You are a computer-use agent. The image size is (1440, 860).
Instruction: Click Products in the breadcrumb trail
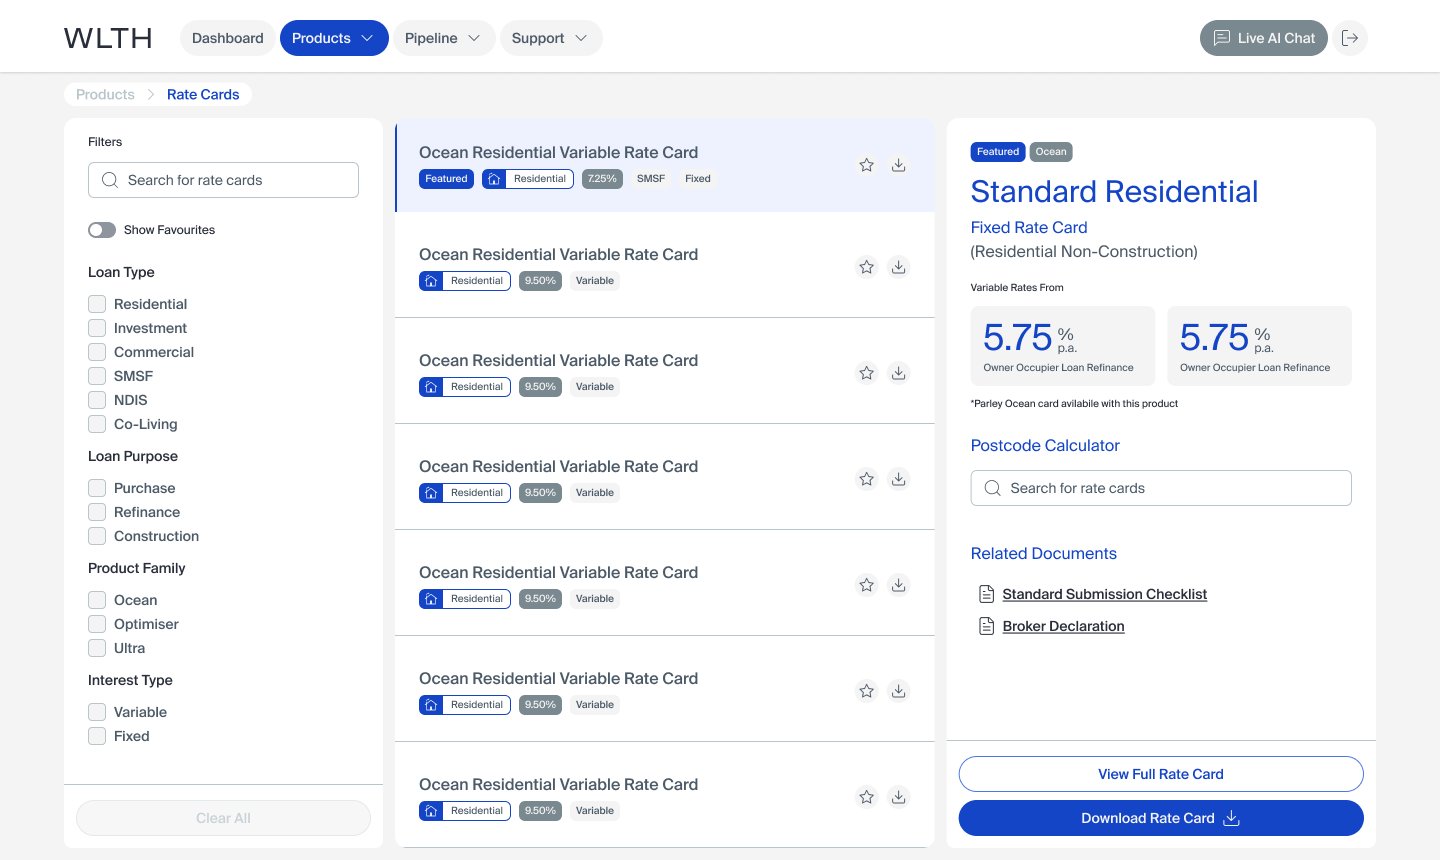tap(105, 94)
